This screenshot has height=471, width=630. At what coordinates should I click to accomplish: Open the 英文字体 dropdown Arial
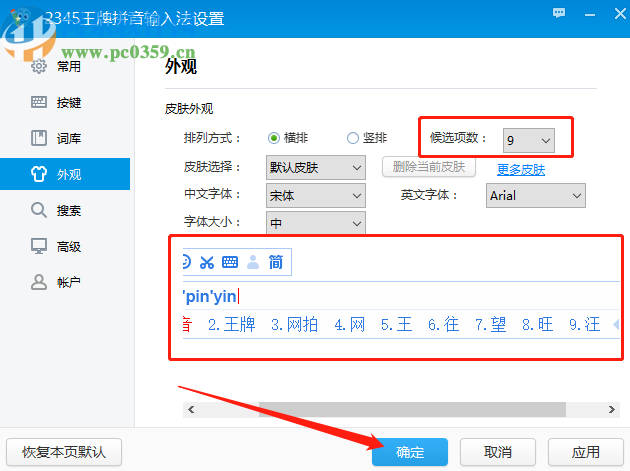point(536,195)
